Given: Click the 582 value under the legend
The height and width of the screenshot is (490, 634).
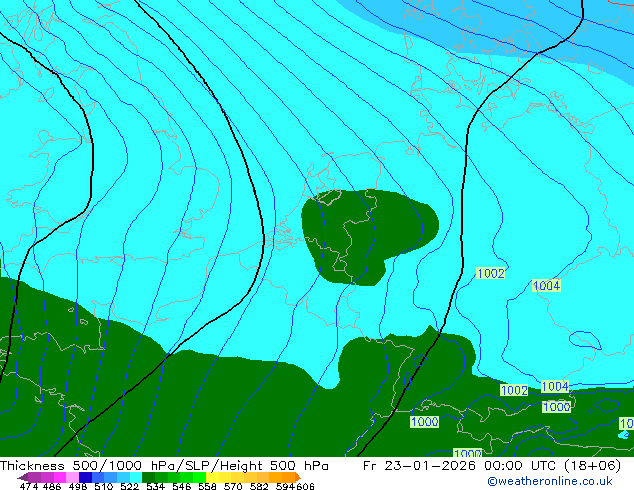Looking at the screenshot, I should tap(259, 486).
